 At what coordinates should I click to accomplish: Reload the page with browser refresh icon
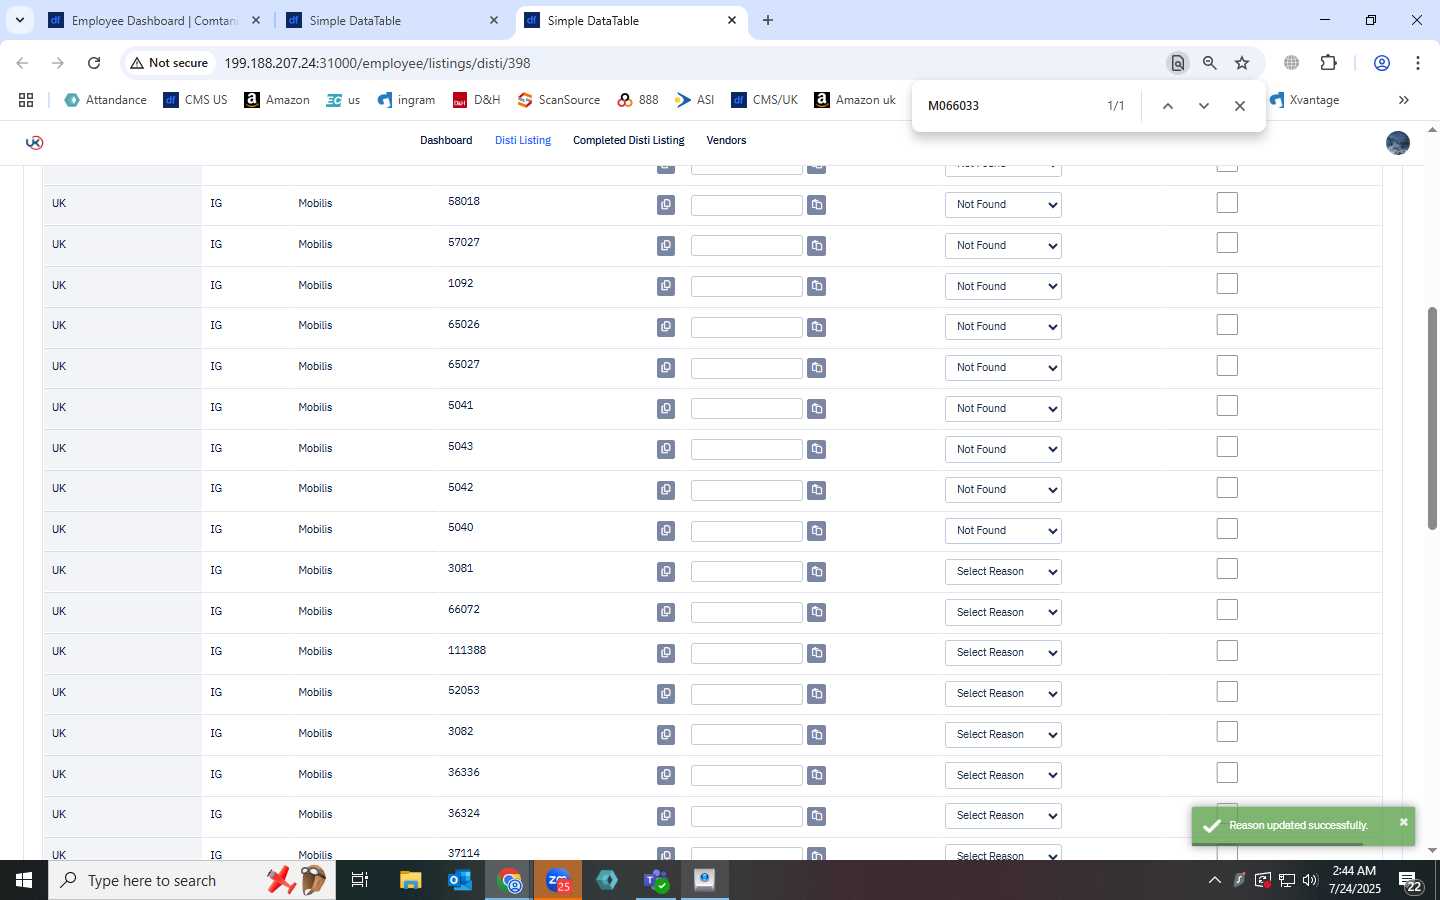tap(94, 63)
